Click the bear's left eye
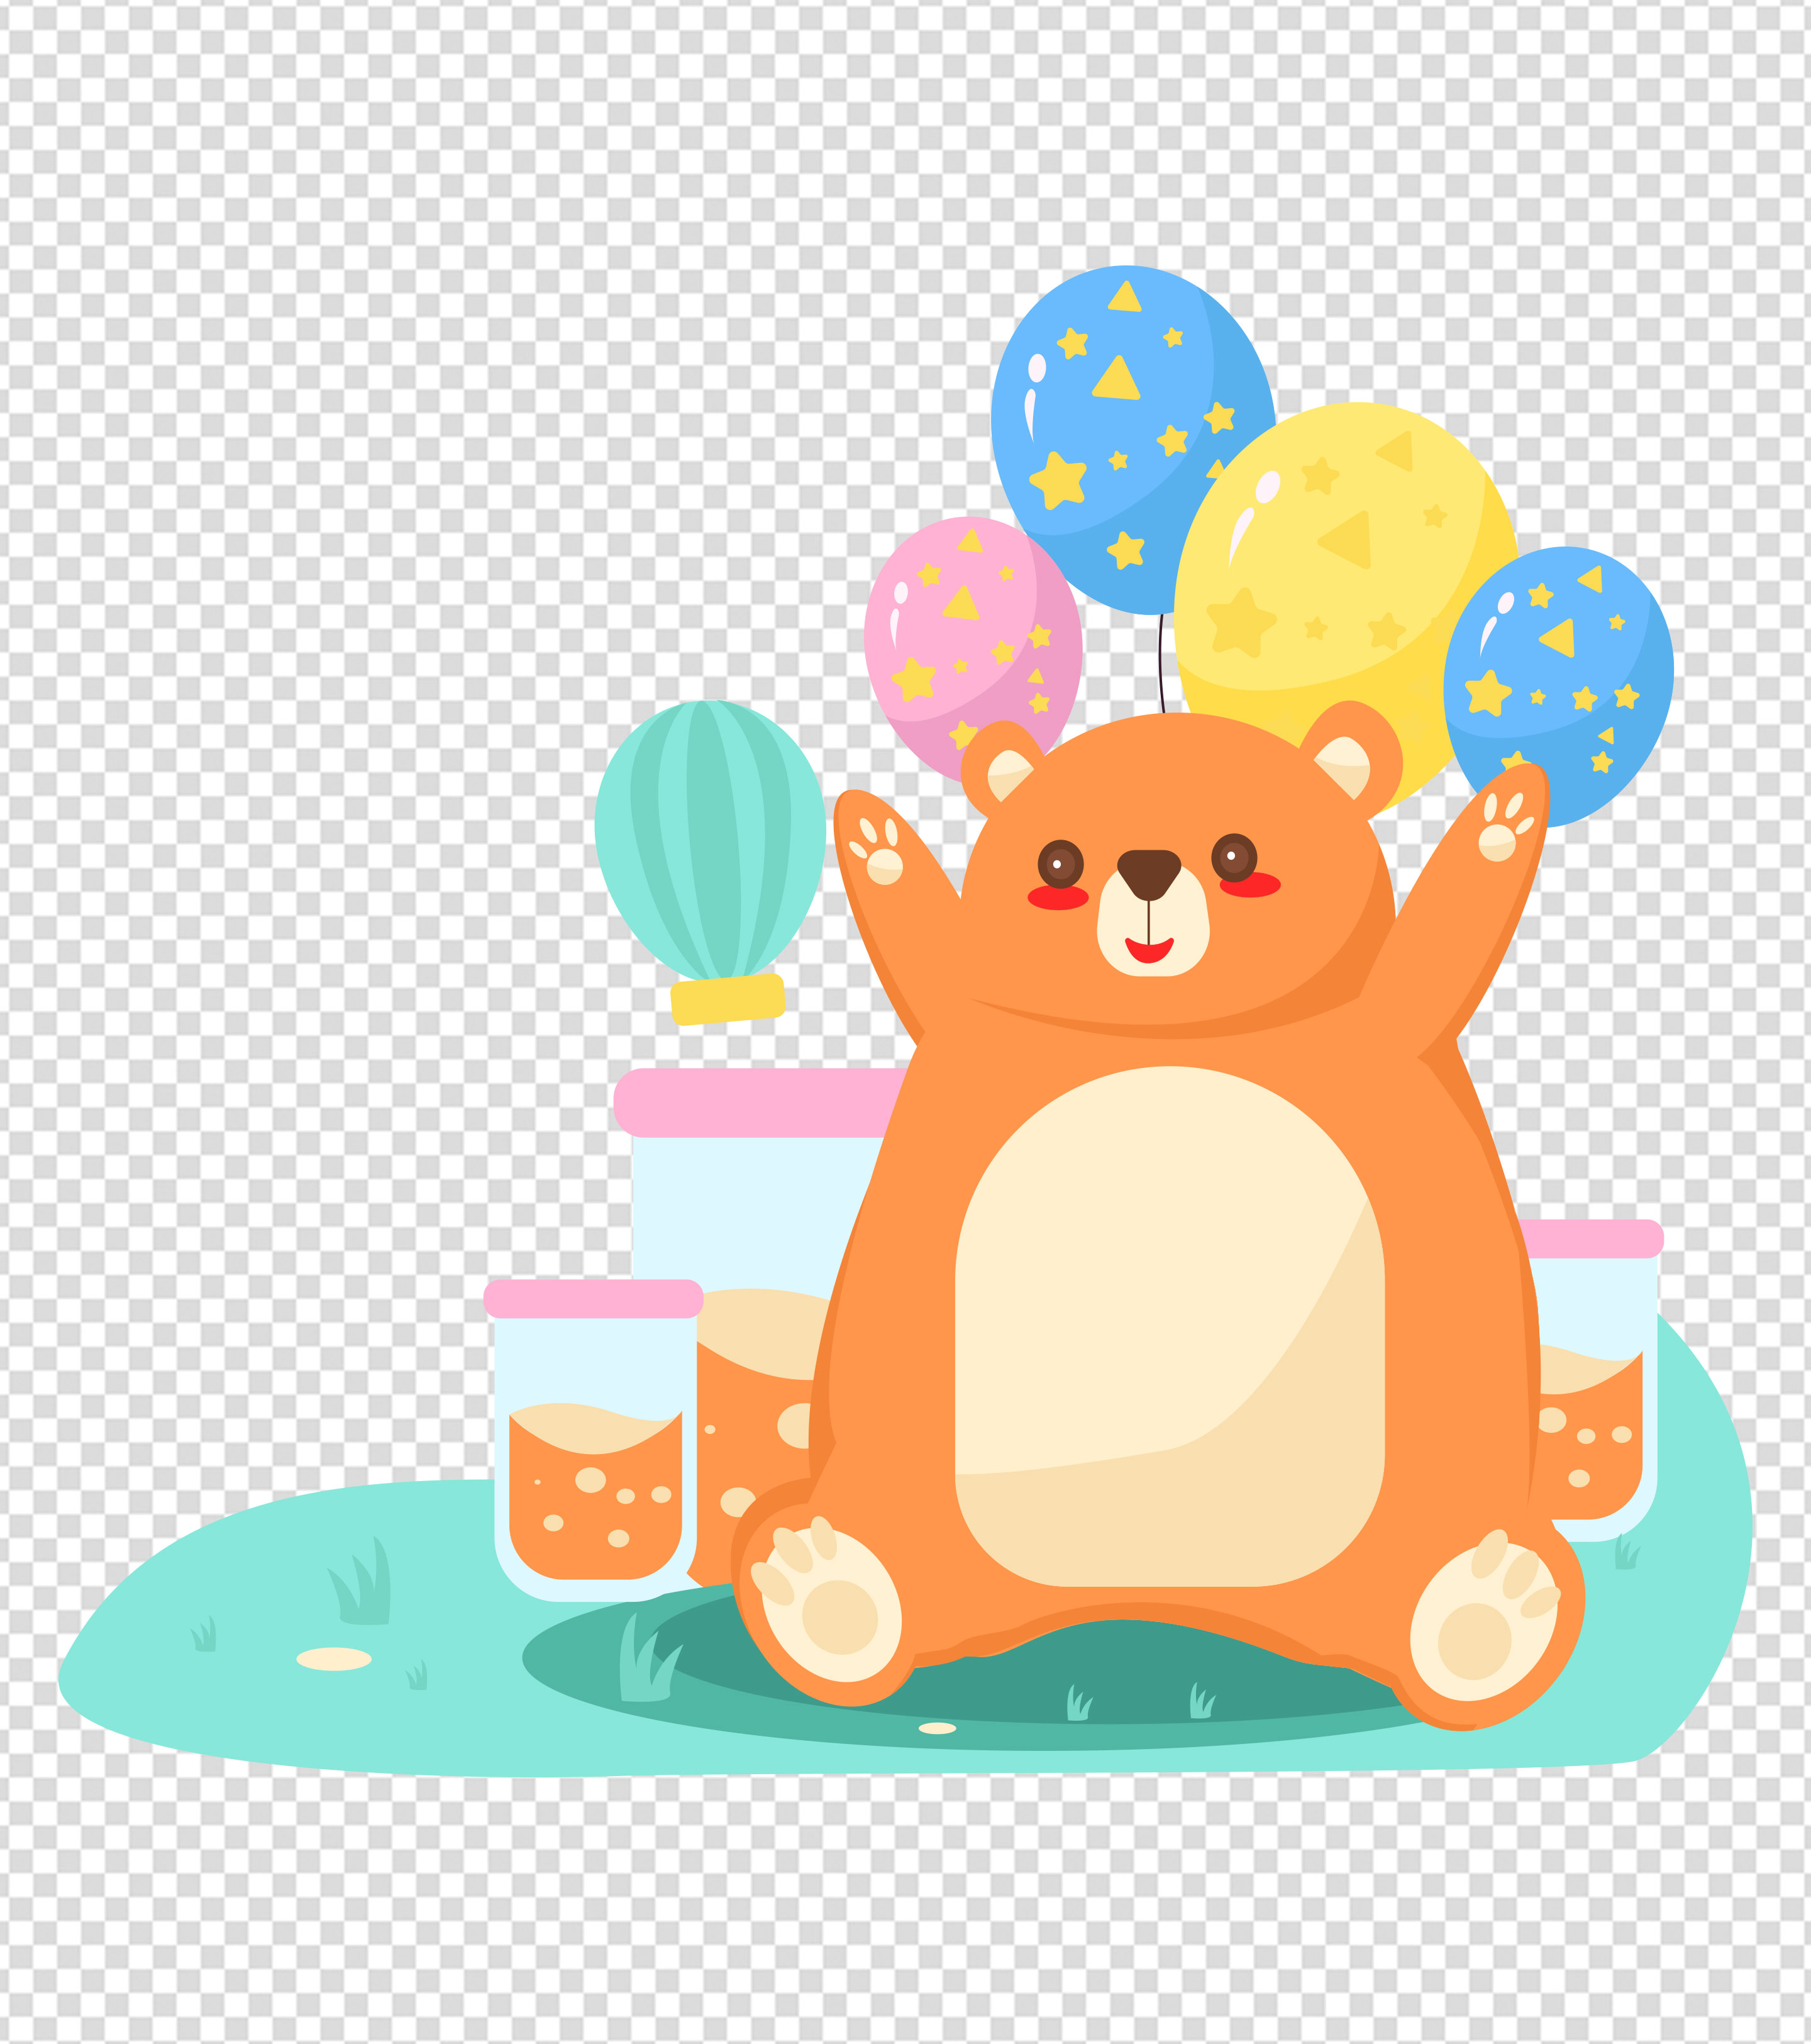The width and height of the screenshot is (1811, 2044). pos(1060,863)
